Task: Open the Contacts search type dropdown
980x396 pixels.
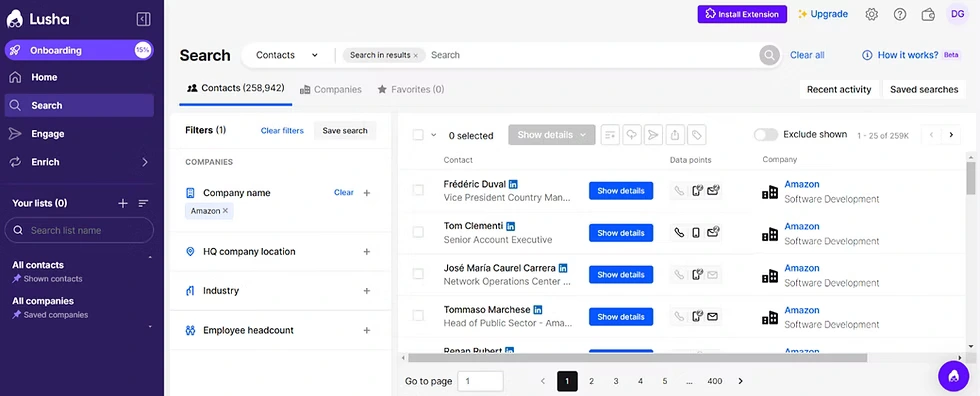Action: [x=287, y=55]
